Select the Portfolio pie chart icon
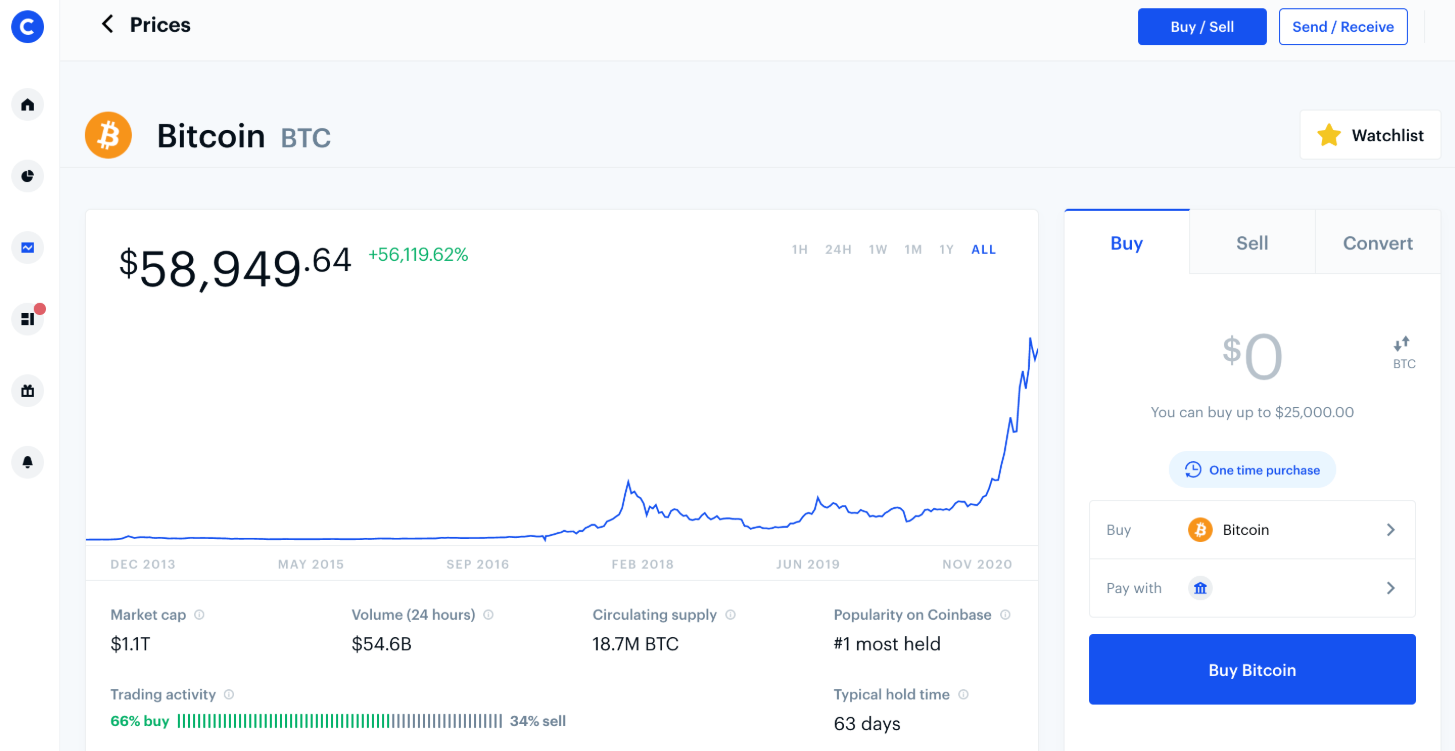The image size is (1455, 751). (x=27, y=176)
